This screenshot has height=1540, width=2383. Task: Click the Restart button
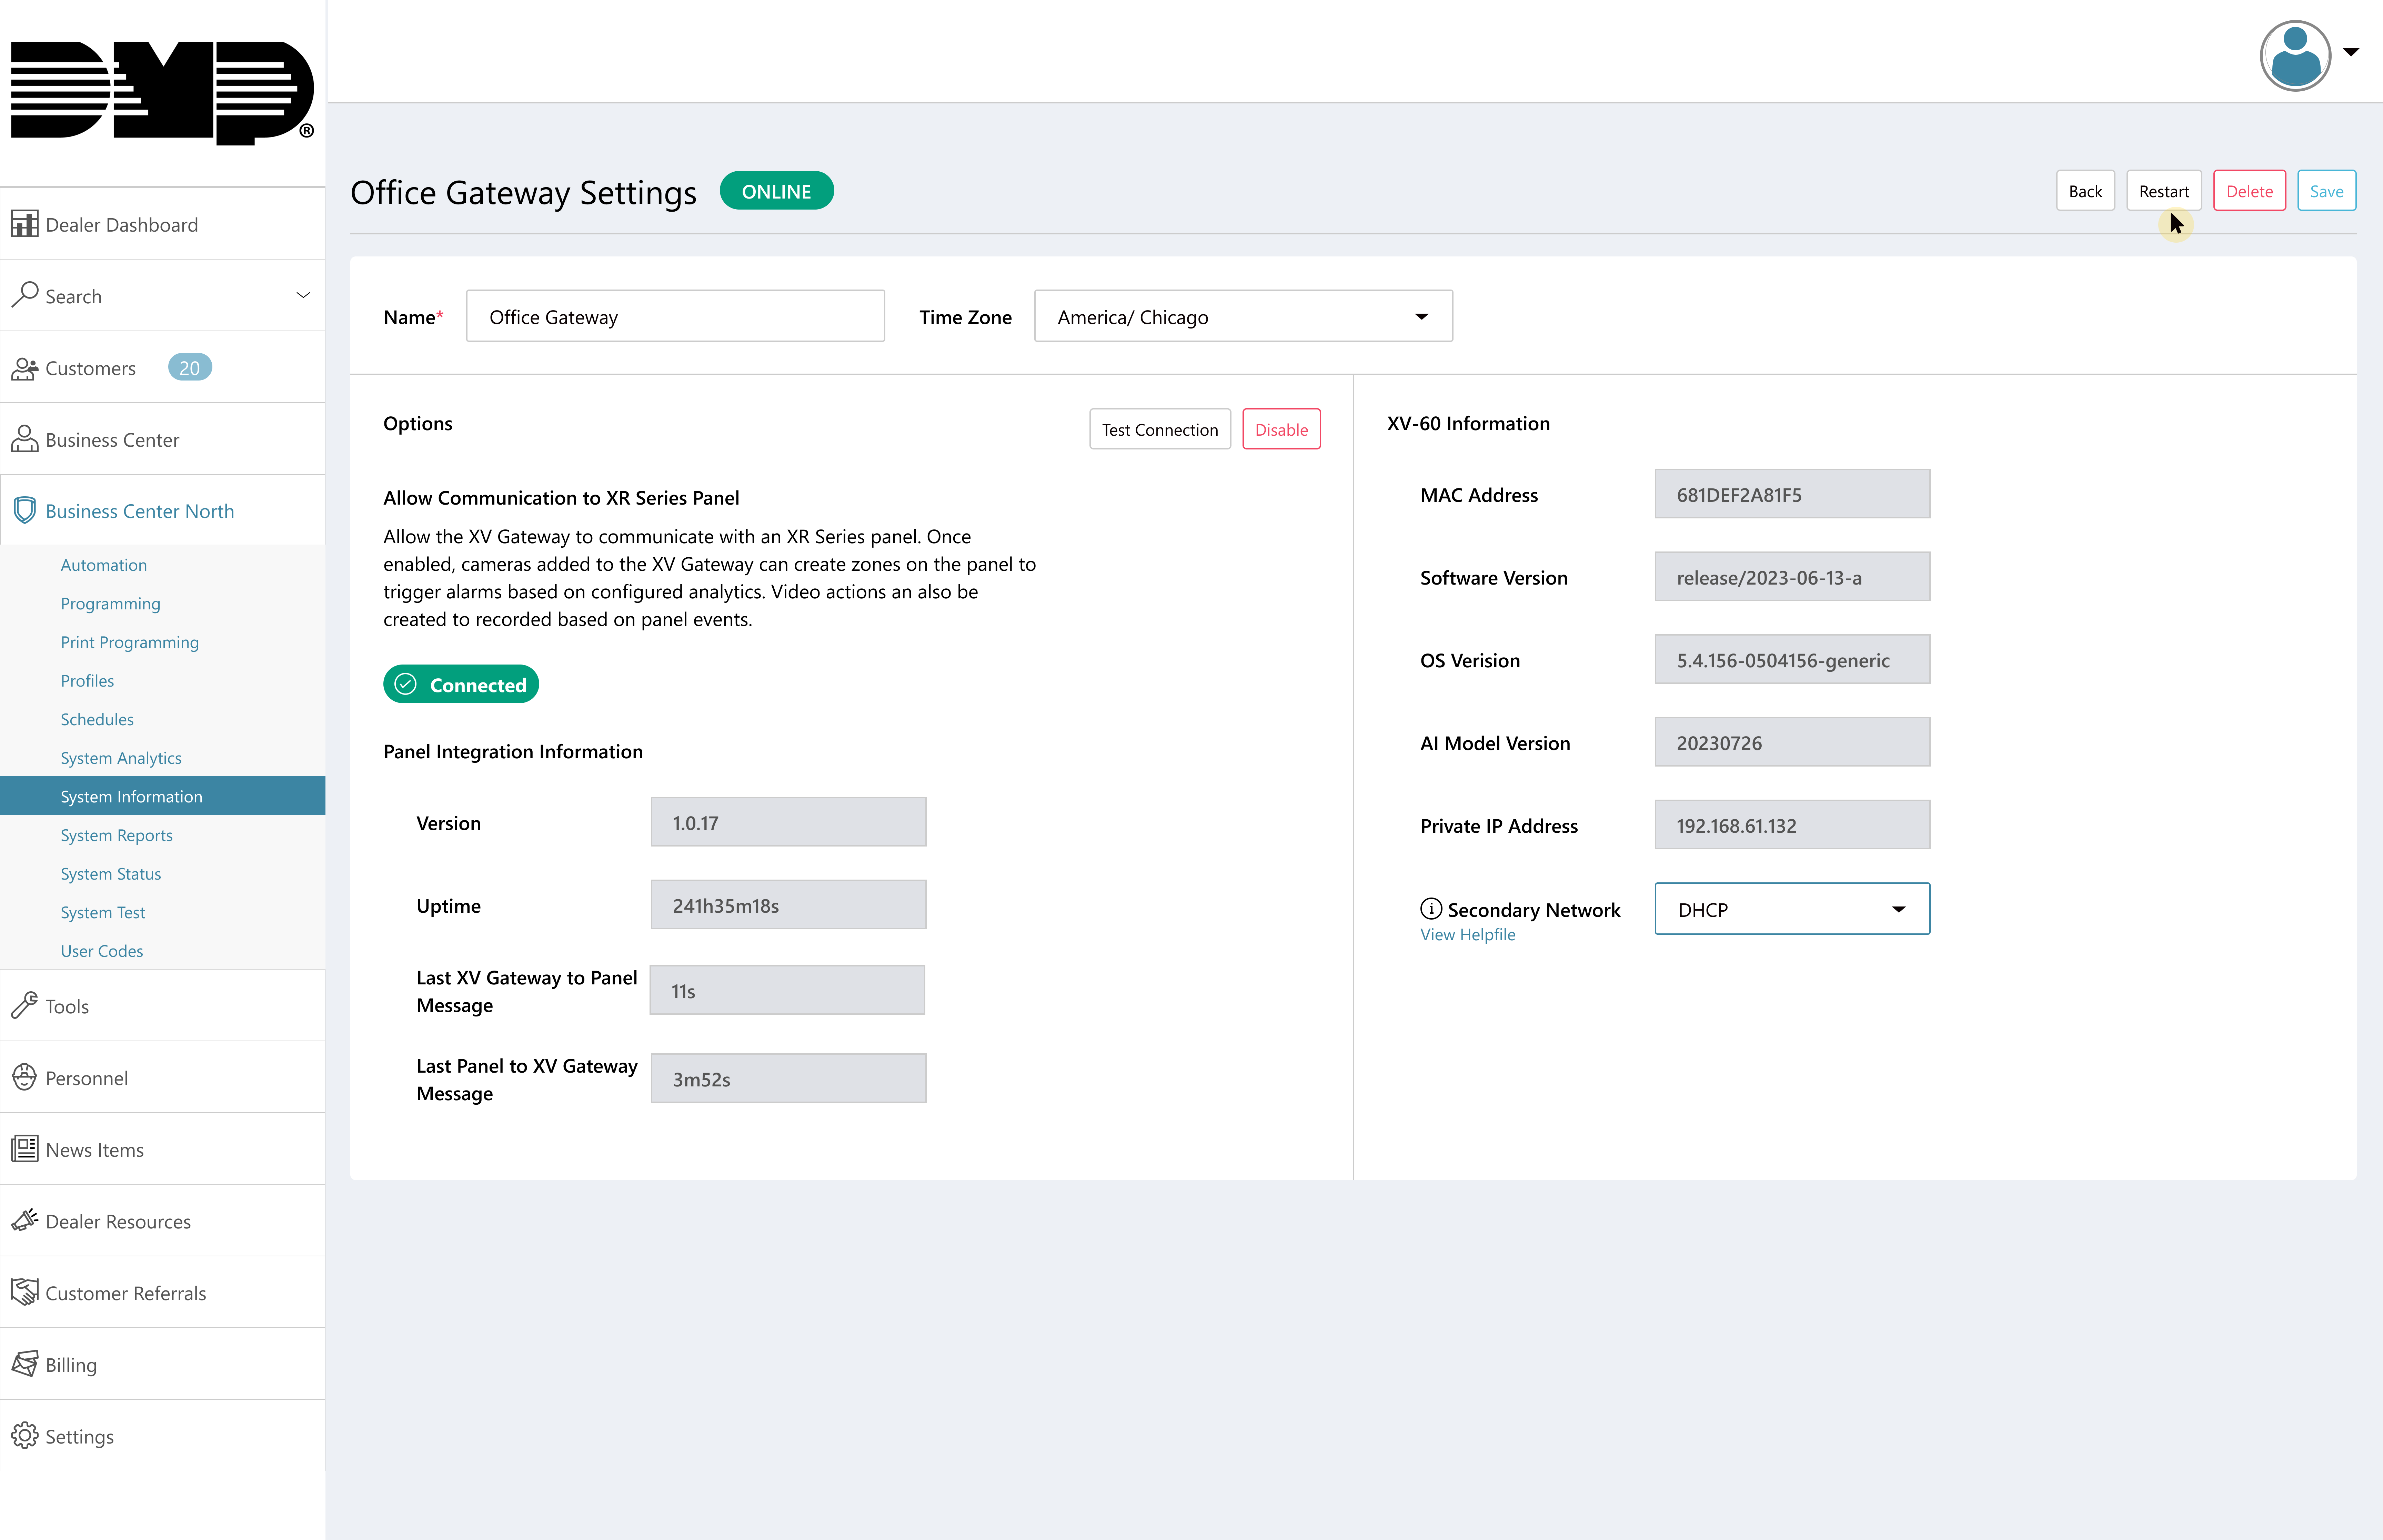tap(2164, 191)
